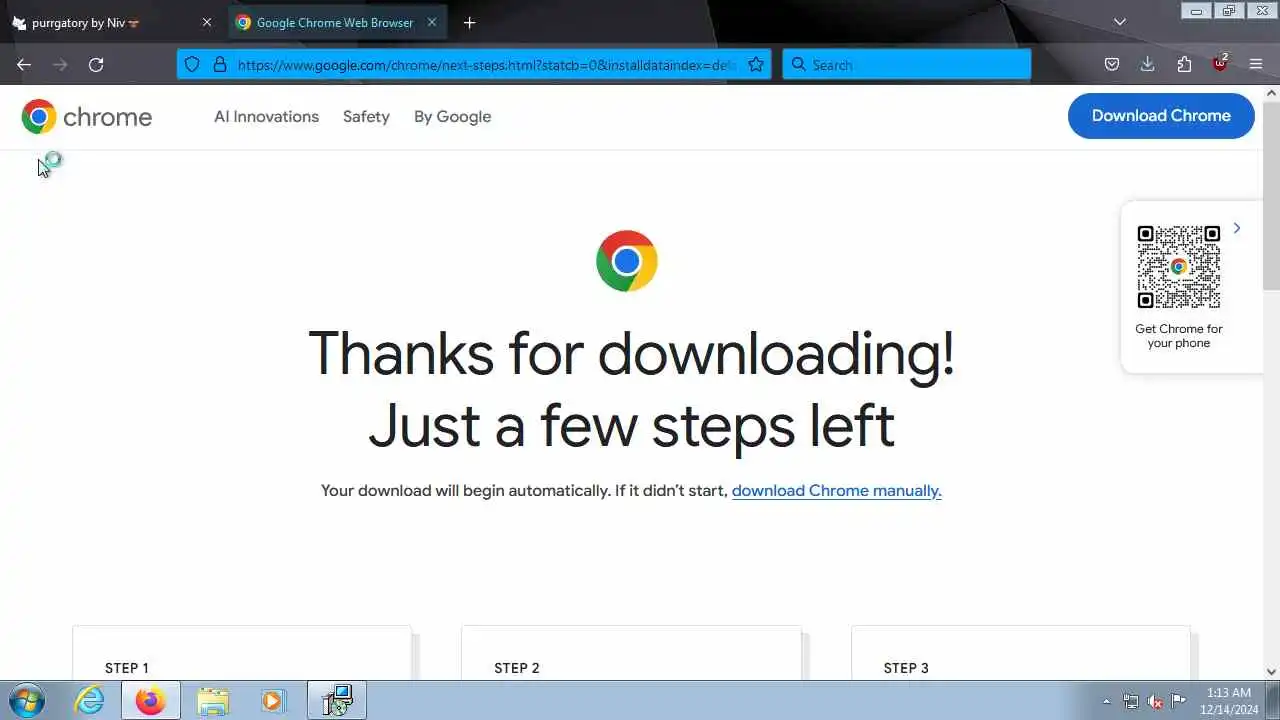Image resolution: width=1280 pixels, height=720 pixels.
Task: Go back to the previous page
Action: [x=24, y=65]
